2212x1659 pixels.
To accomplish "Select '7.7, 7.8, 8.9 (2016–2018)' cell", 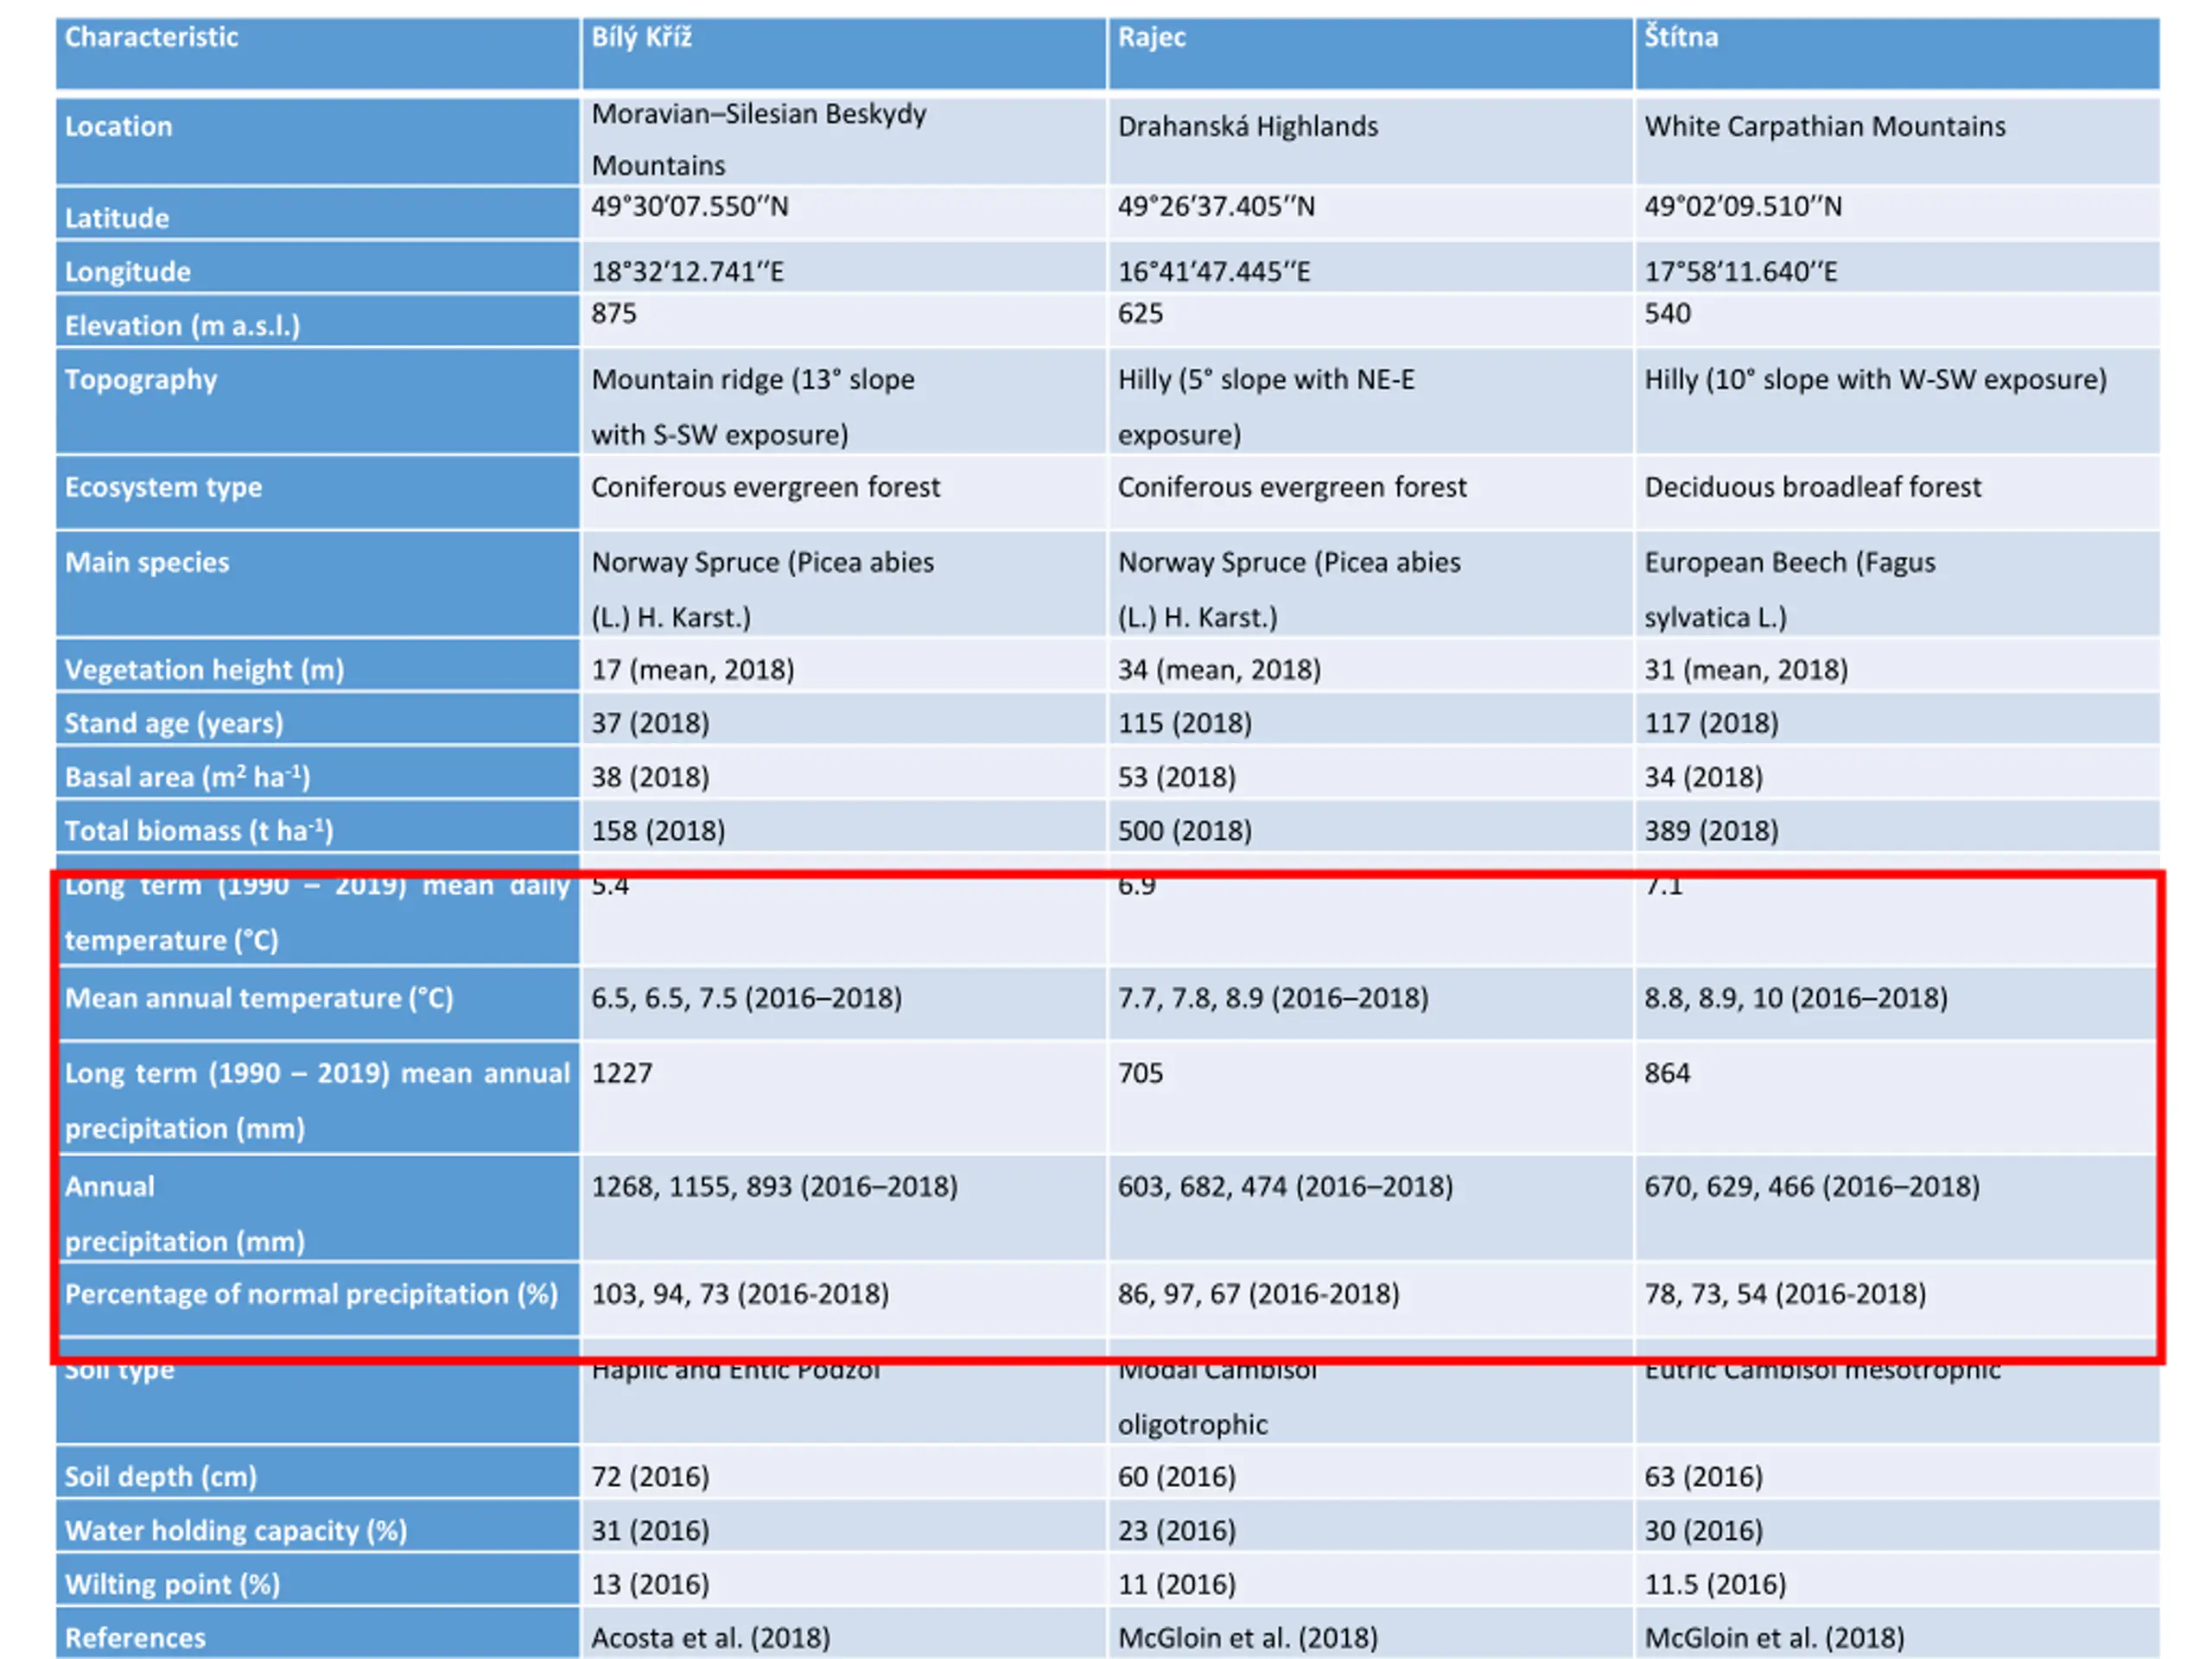I will tap(1371, 1003).
